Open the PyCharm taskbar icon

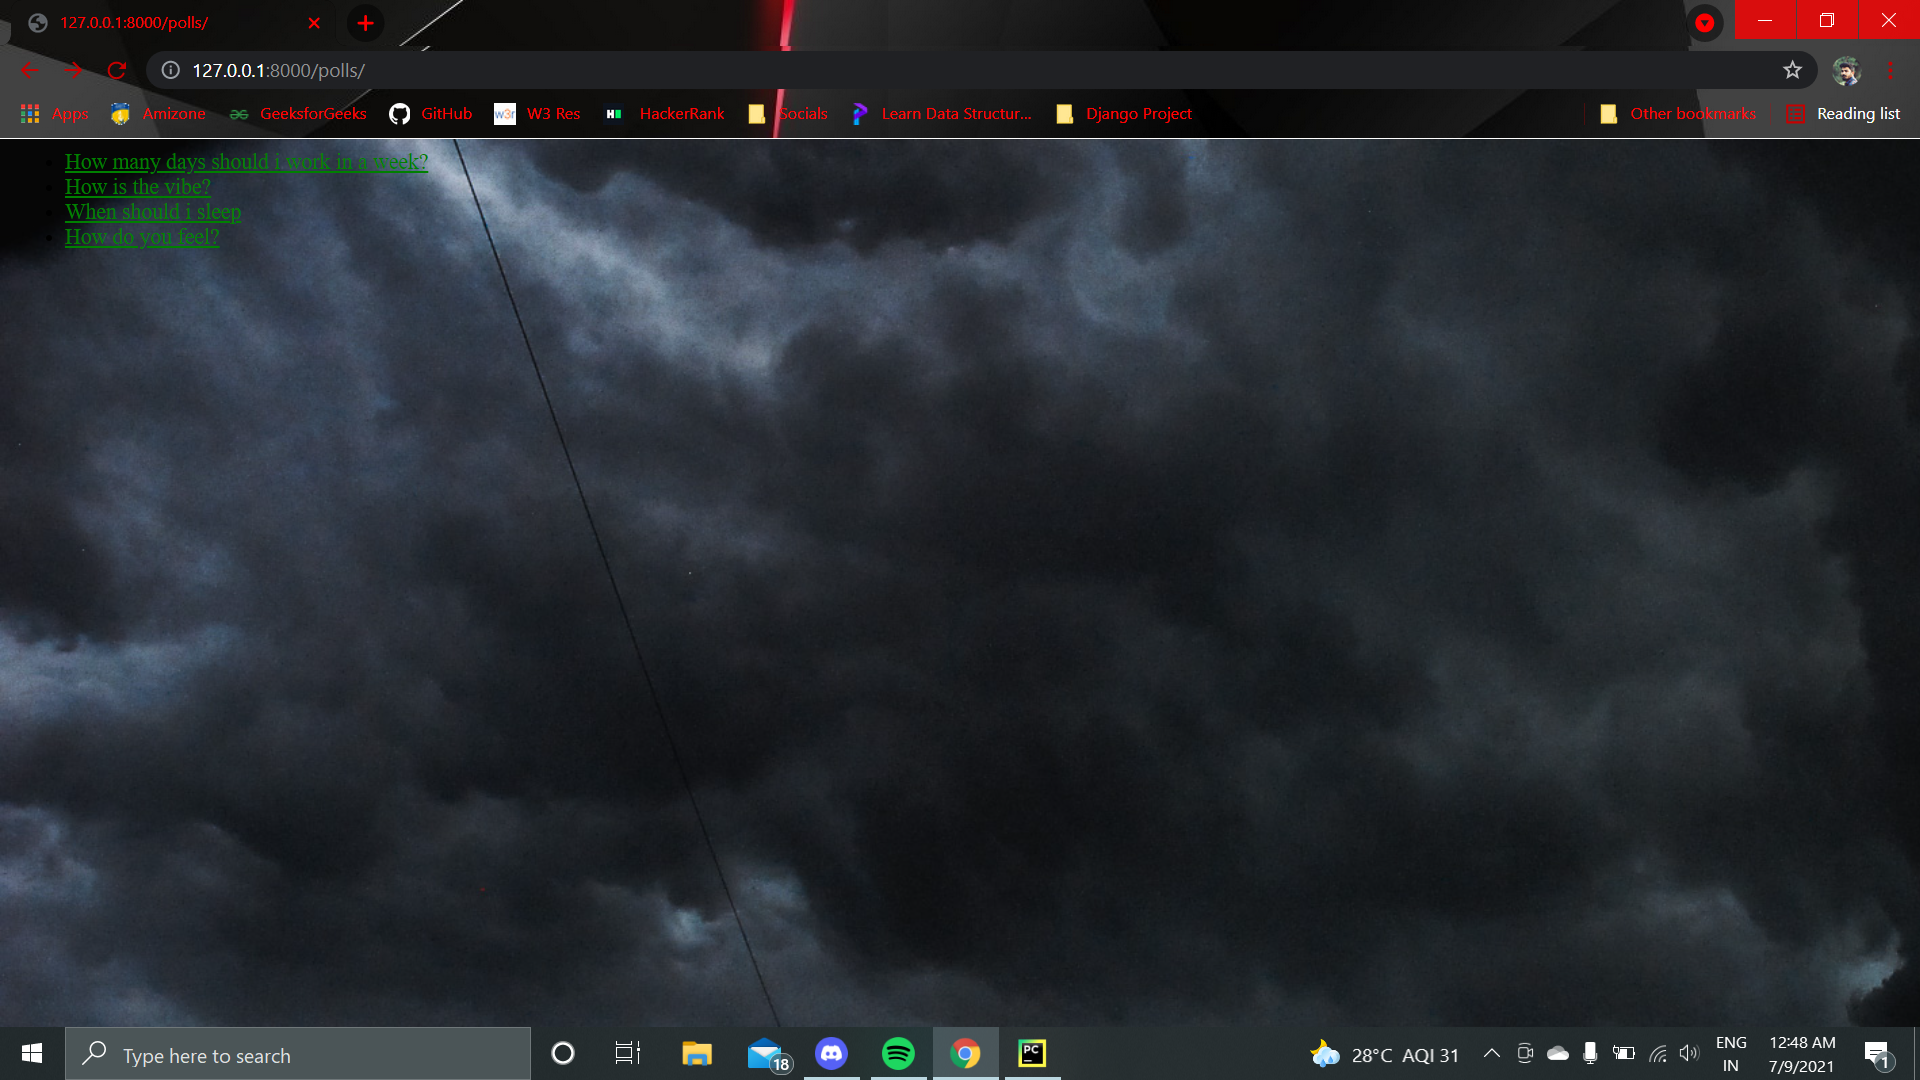point(1032,1053)
